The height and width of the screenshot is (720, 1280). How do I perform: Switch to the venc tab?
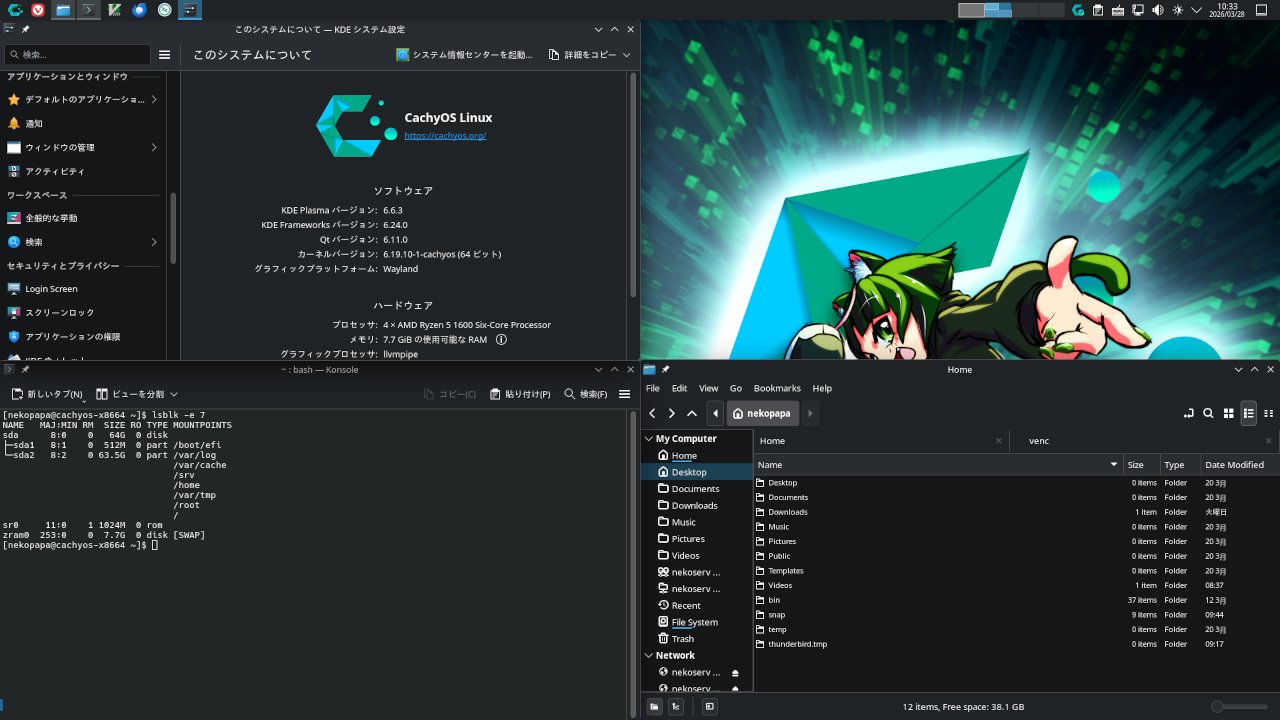tap(1144, 440)
